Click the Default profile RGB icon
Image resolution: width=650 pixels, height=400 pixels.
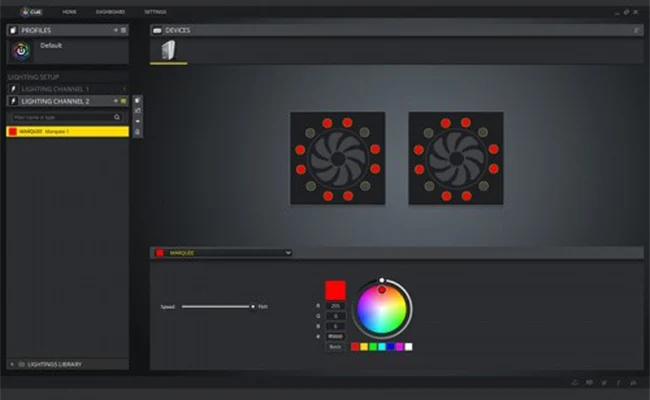[21, 51]
